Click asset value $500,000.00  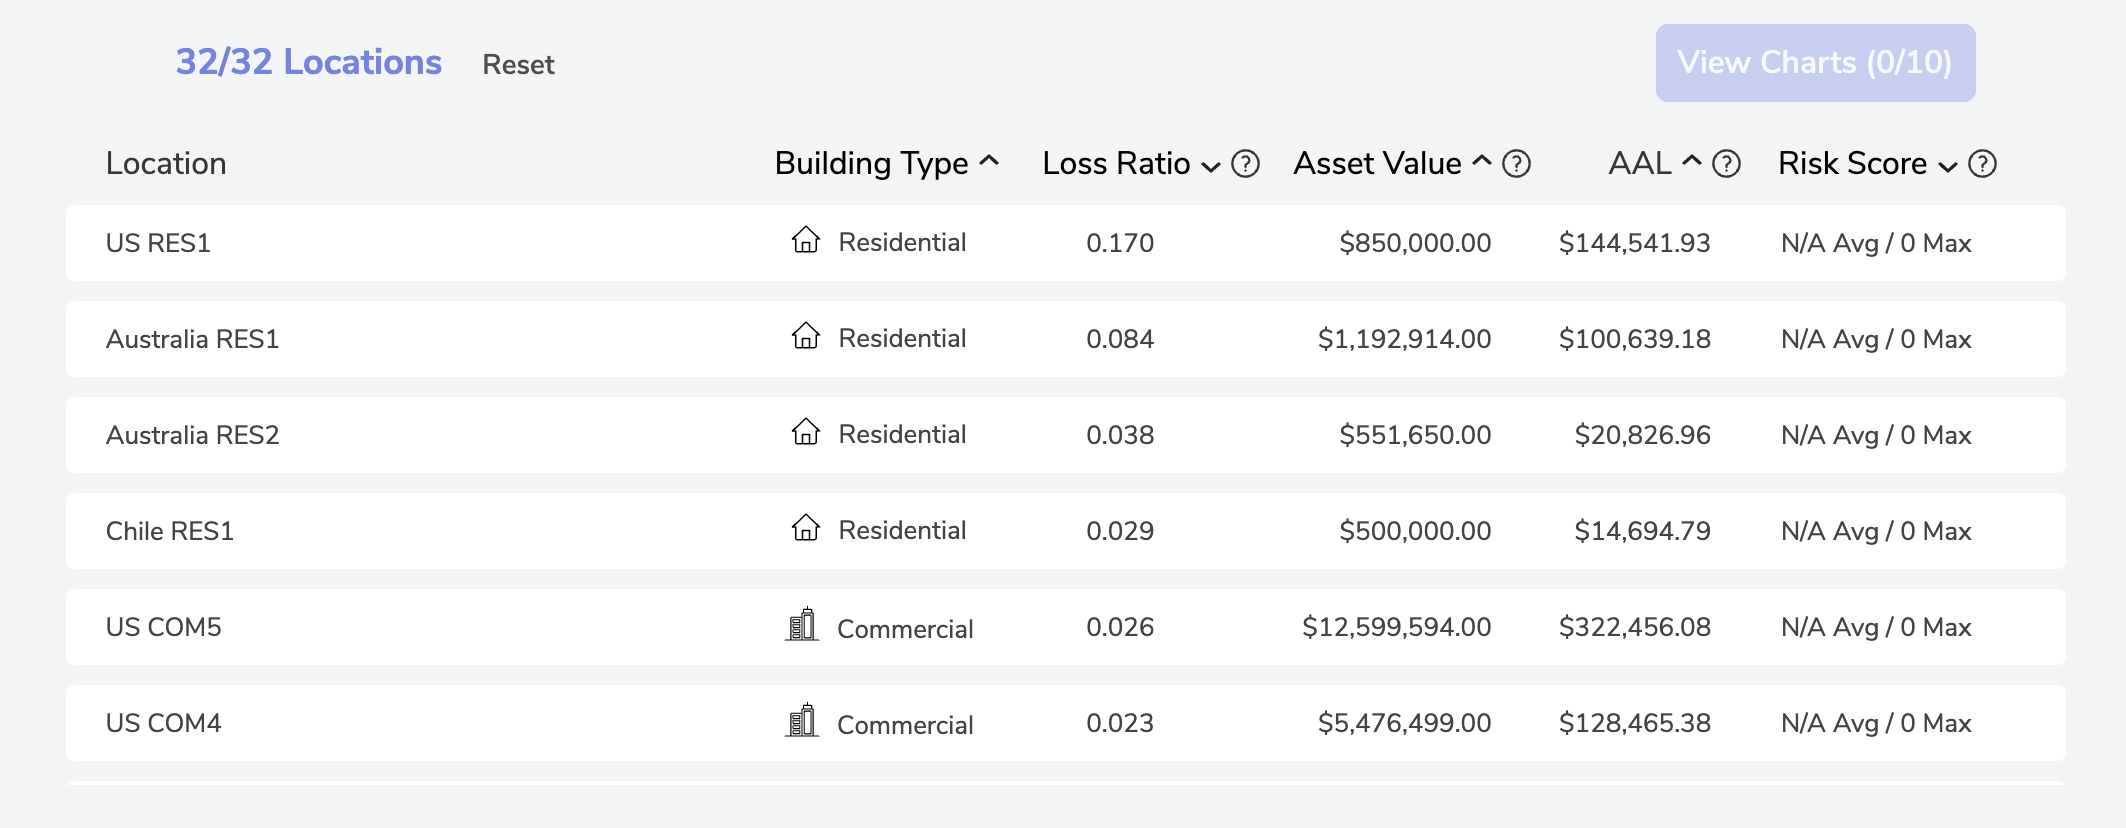pos(1415,531)
